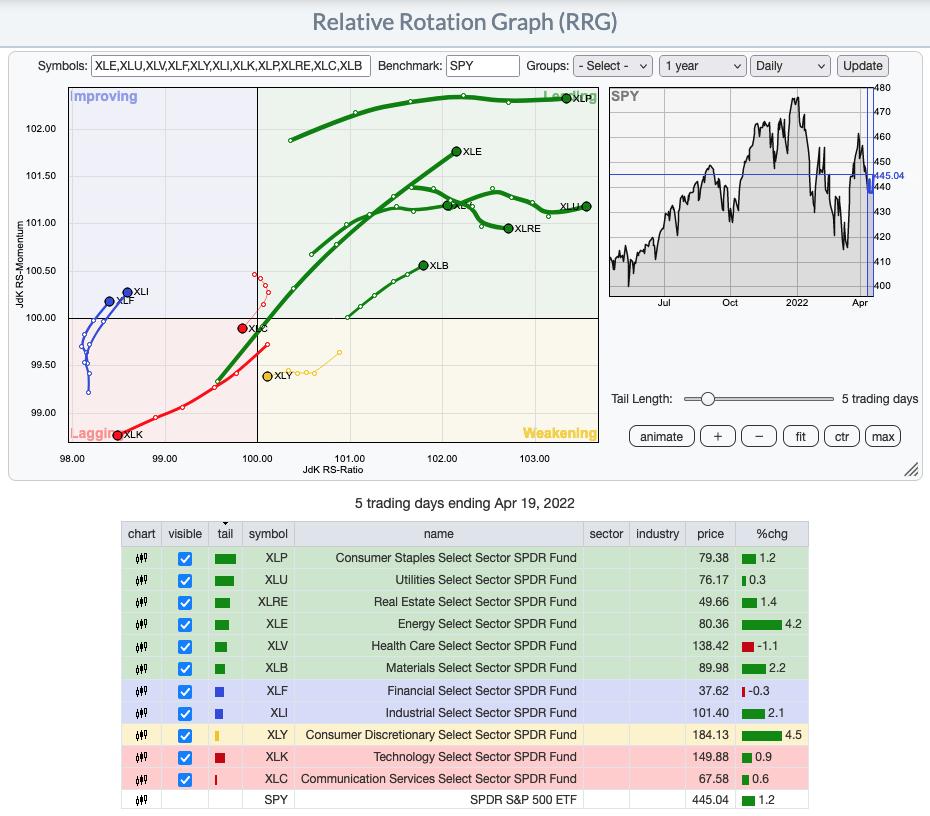Click the resize grip of the RRG panel
The height and width of the screenshot is (816, 930).
pos(911,470)
